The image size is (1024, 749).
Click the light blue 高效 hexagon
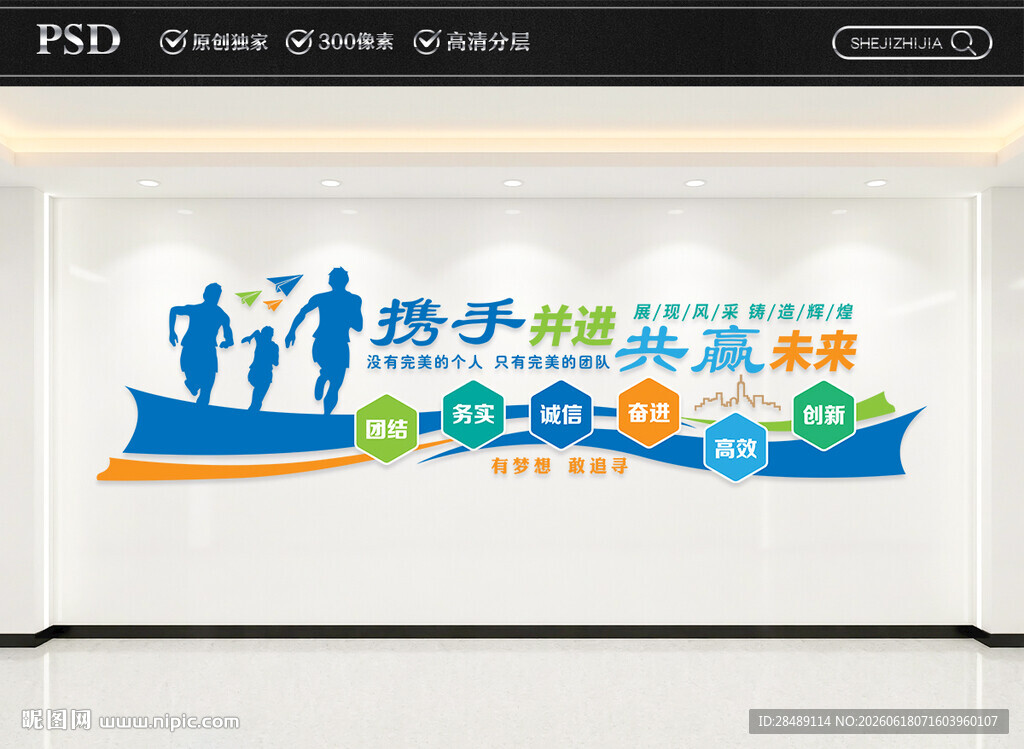[735, 448]
